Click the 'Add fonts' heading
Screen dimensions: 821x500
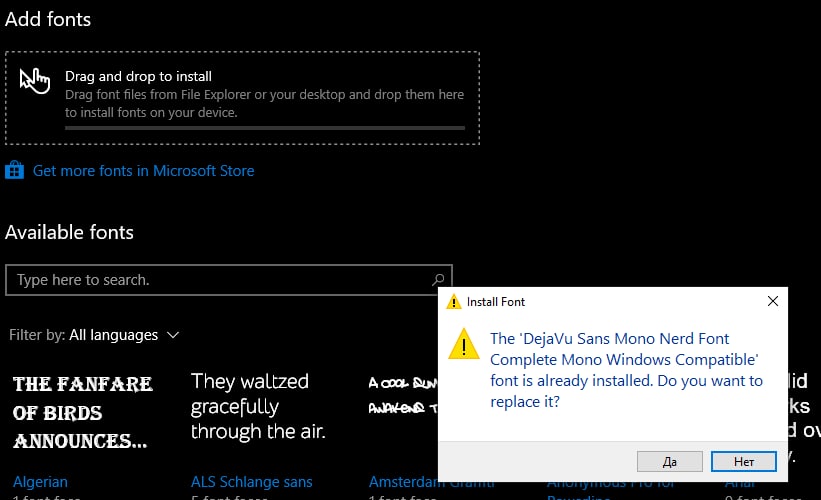[48, 19]
